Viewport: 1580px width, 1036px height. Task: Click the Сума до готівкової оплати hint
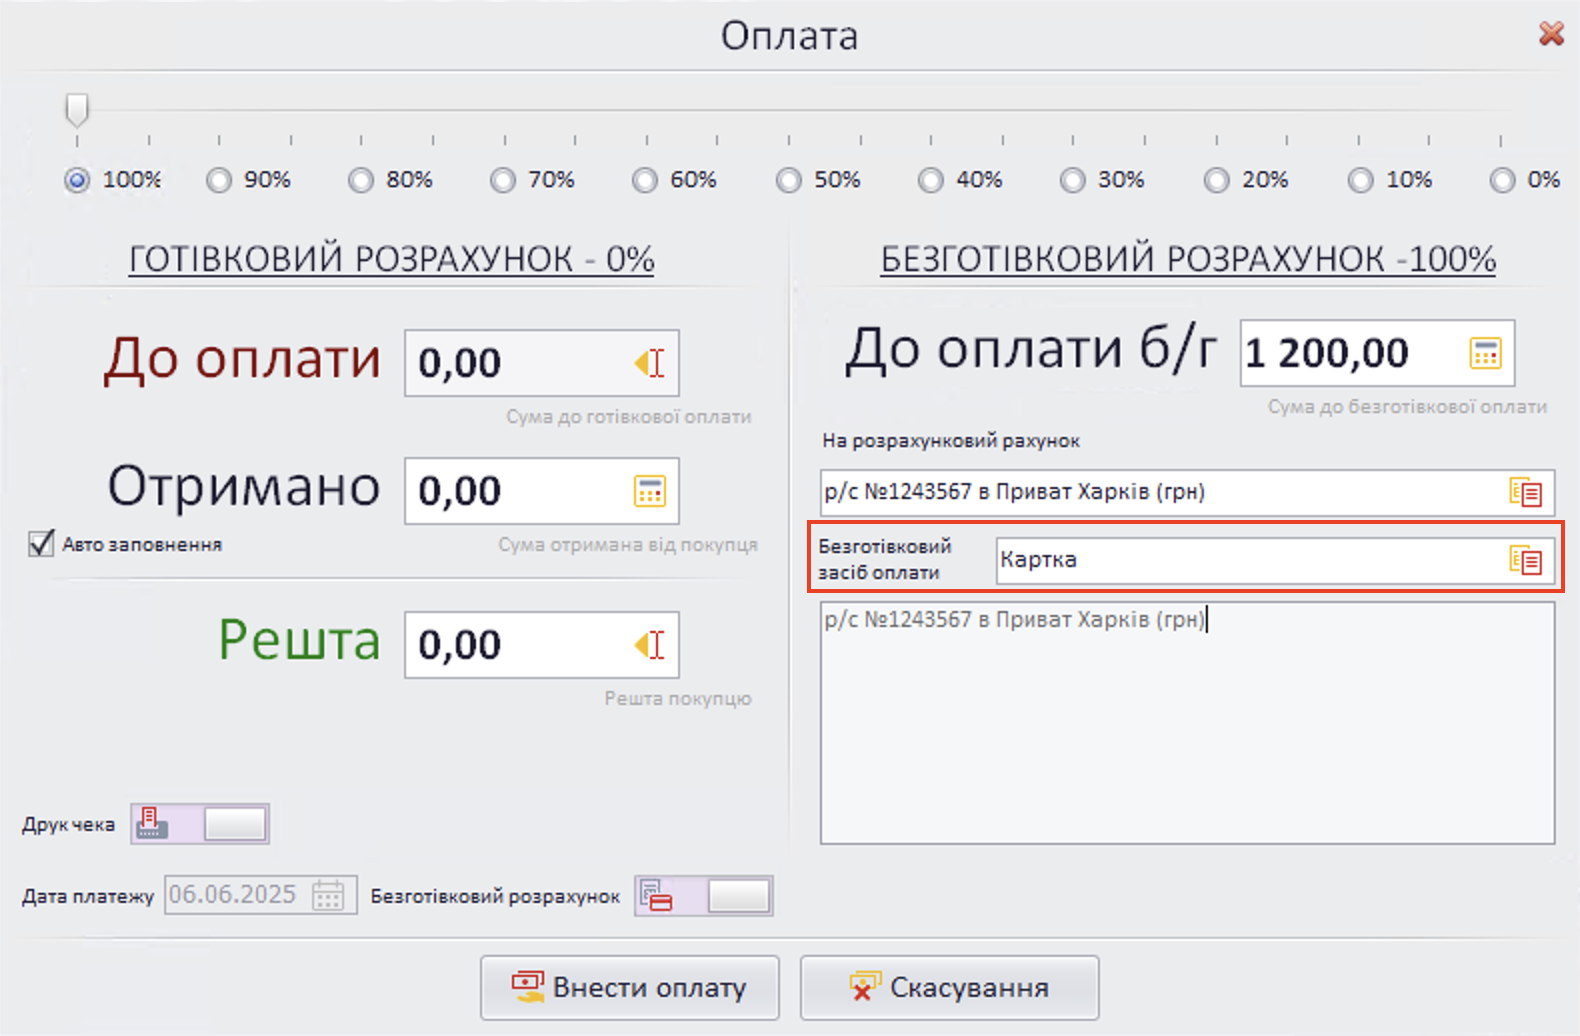tap(628, 417)
